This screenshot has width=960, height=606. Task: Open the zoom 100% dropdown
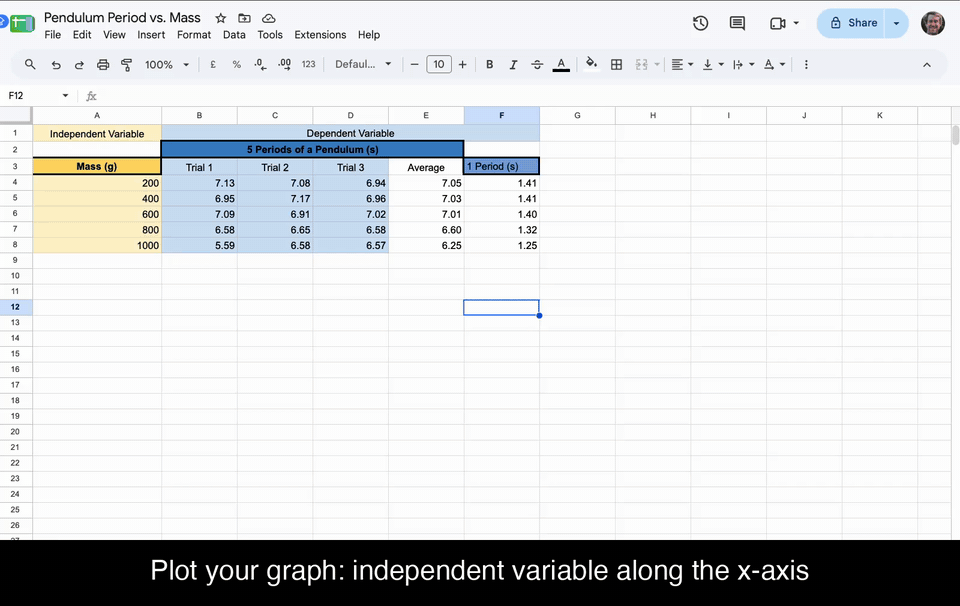(x=167, y=64)
